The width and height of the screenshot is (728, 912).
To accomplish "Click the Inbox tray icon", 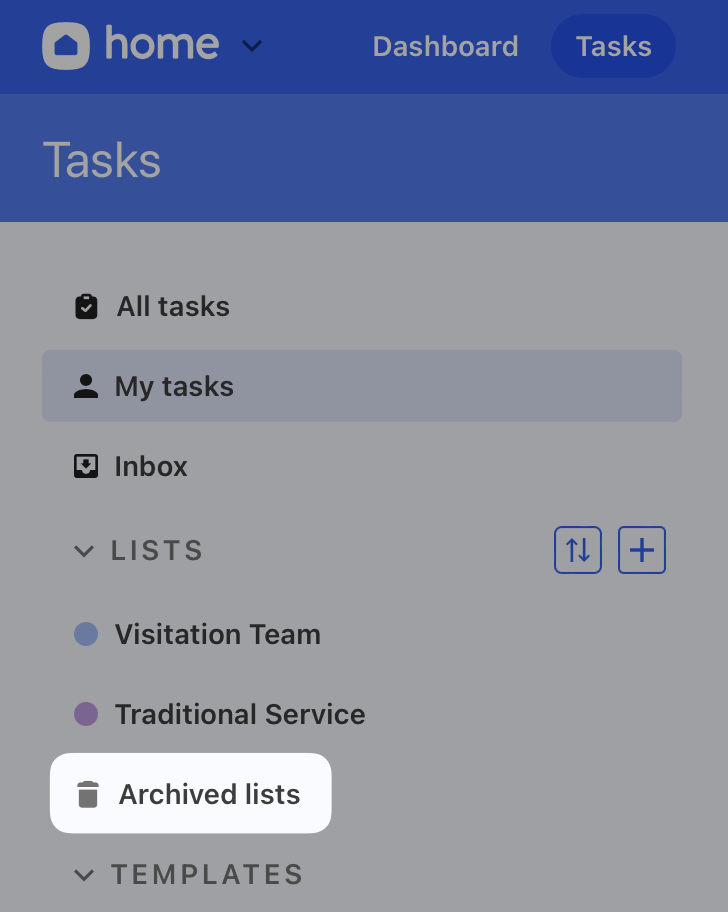I will (x=87, y=466).
